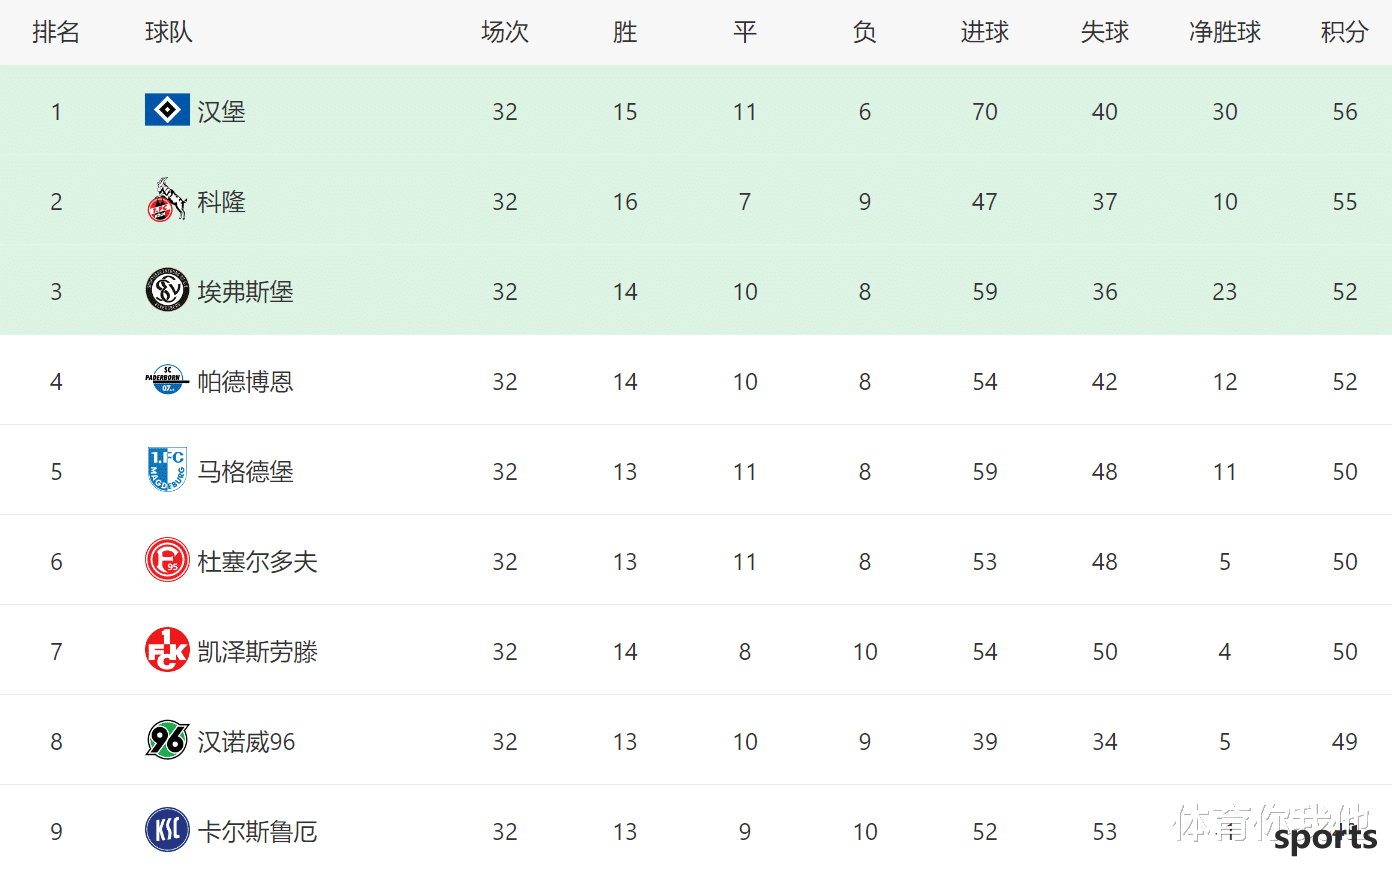The image size is (1392, 869).
Task: Open the 凯泽斯劳滕 team name link
Action: [257, 652]
